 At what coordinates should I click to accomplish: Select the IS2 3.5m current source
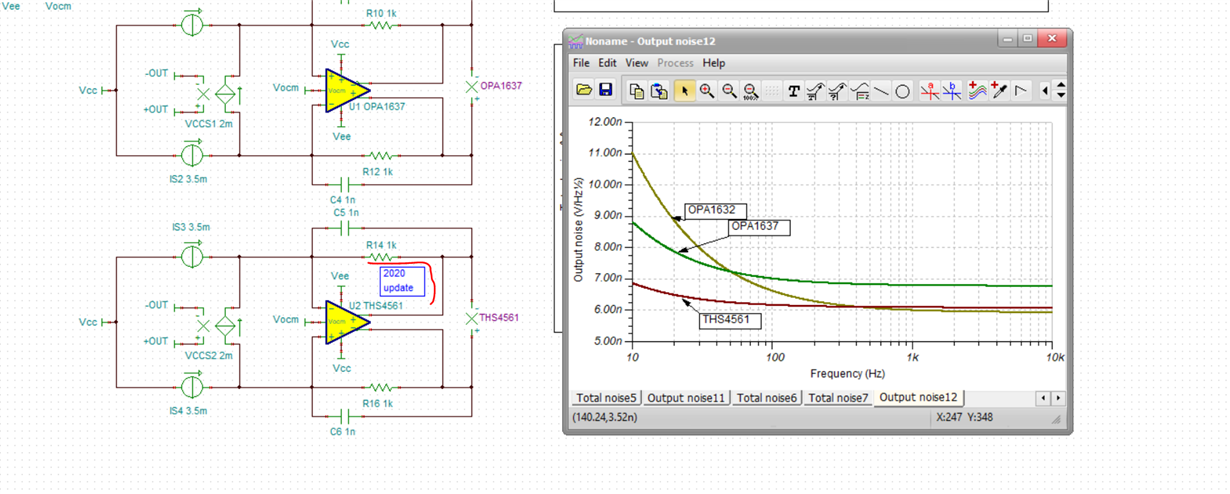coord(191,155)
